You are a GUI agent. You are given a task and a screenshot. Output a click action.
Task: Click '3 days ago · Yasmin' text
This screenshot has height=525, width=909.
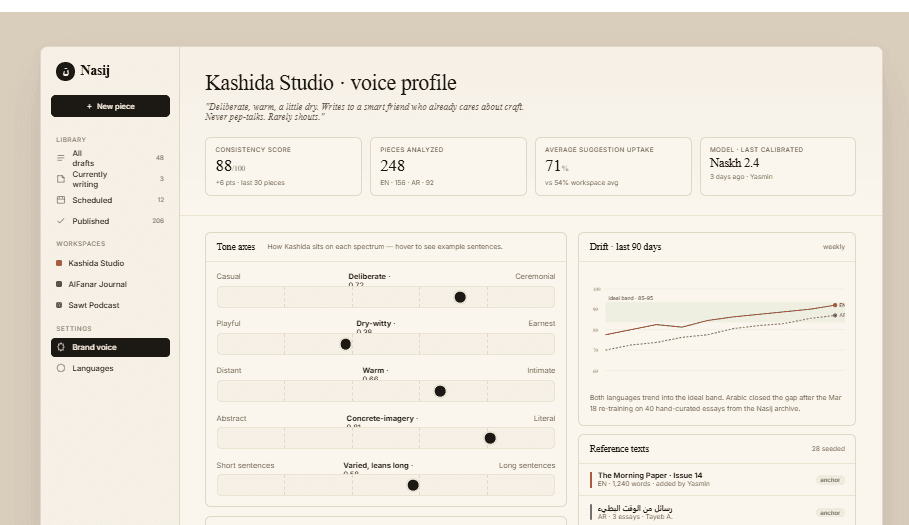pos(741,177)
